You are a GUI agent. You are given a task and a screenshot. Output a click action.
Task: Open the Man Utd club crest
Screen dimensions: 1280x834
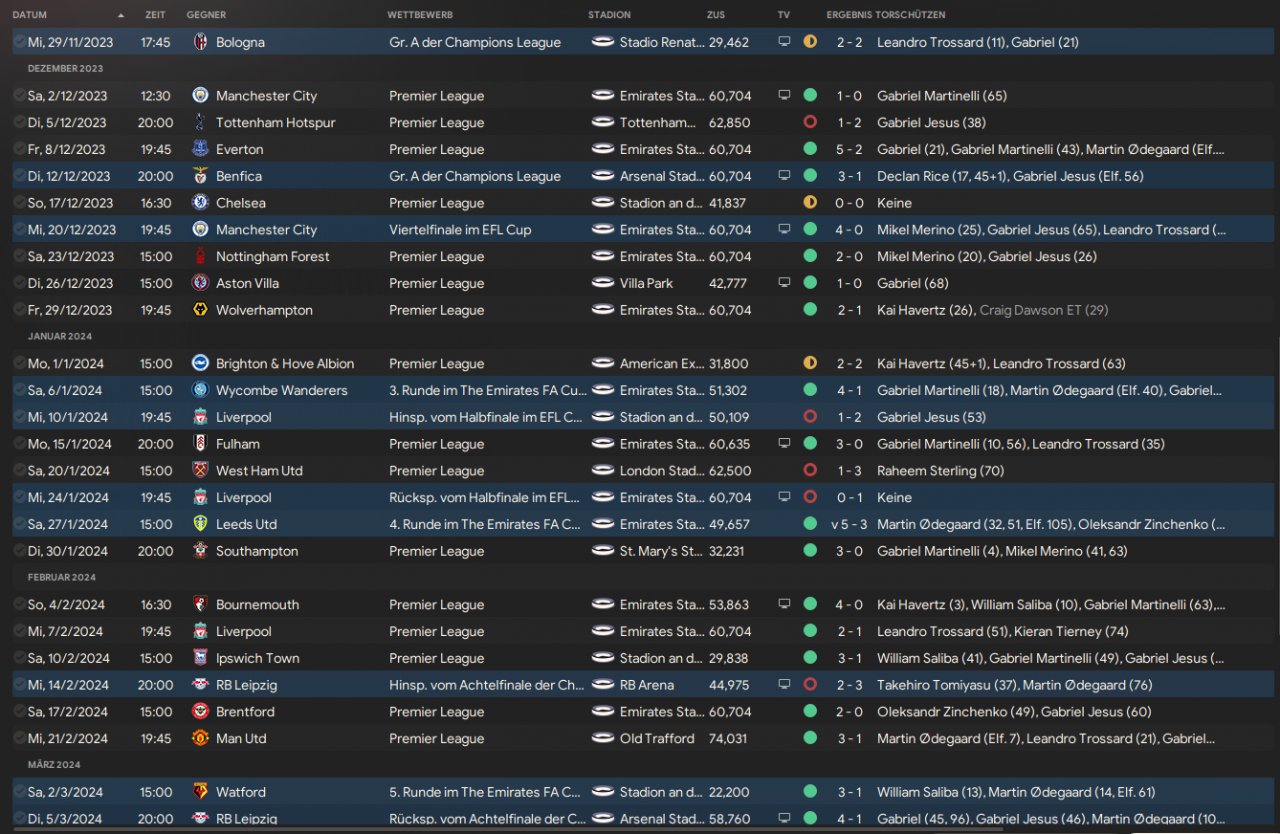pyautogui.click(x=200, y=738)
